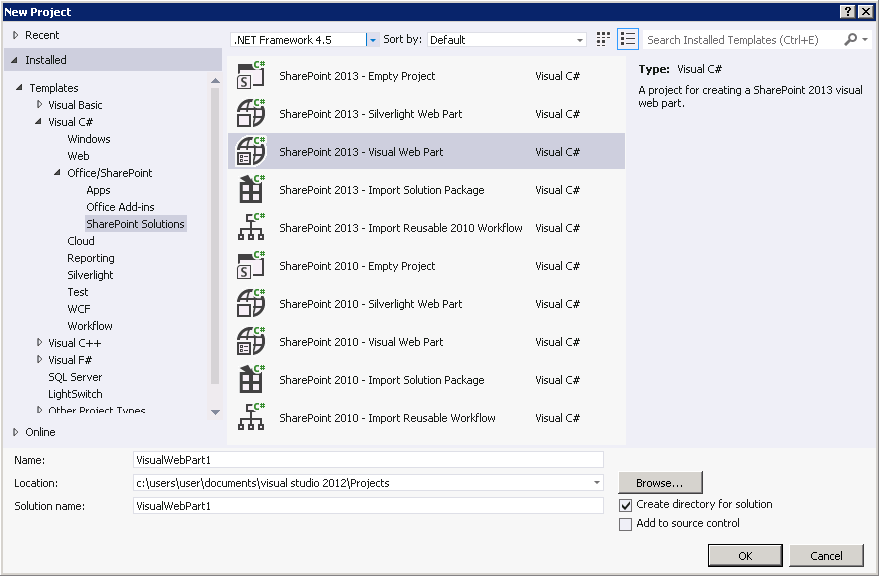The image size is (879, 576).
Task: Select the Web template category
Action: [78, 156]
